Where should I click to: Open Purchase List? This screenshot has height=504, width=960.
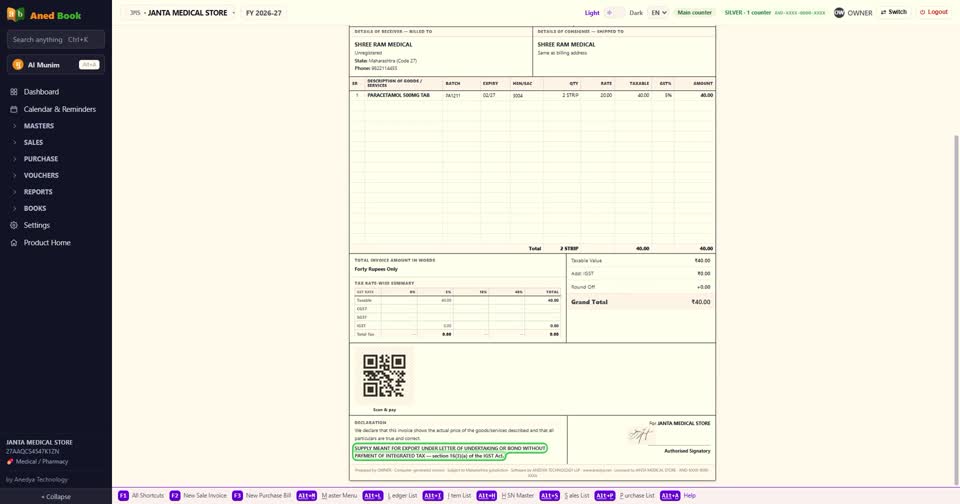coord(637,495)
